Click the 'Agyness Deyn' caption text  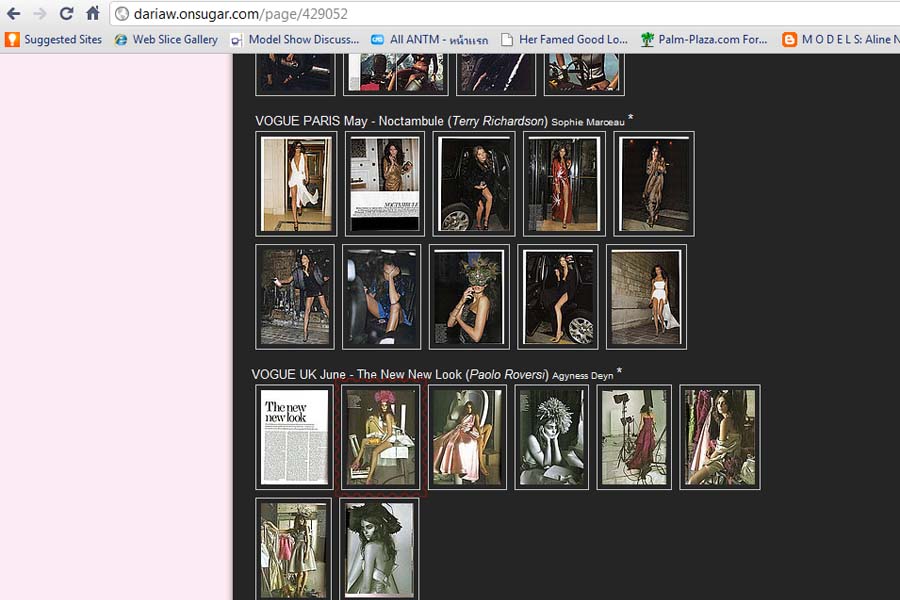click(x=583, y=376)
